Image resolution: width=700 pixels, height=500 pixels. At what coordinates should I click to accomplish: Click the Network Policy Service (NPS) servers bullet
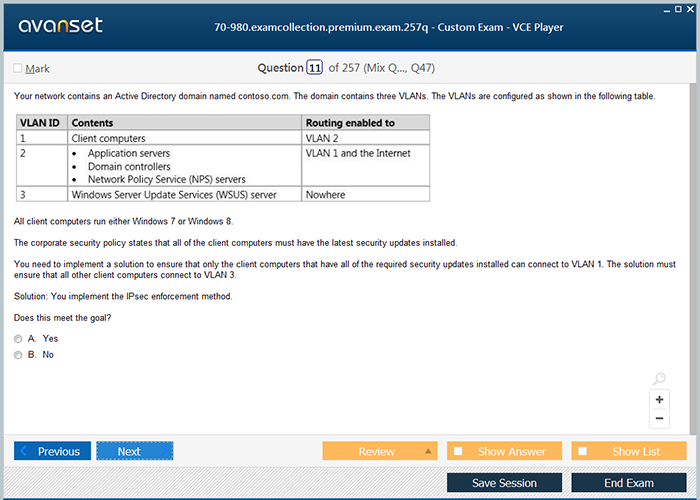coord(167,179)
